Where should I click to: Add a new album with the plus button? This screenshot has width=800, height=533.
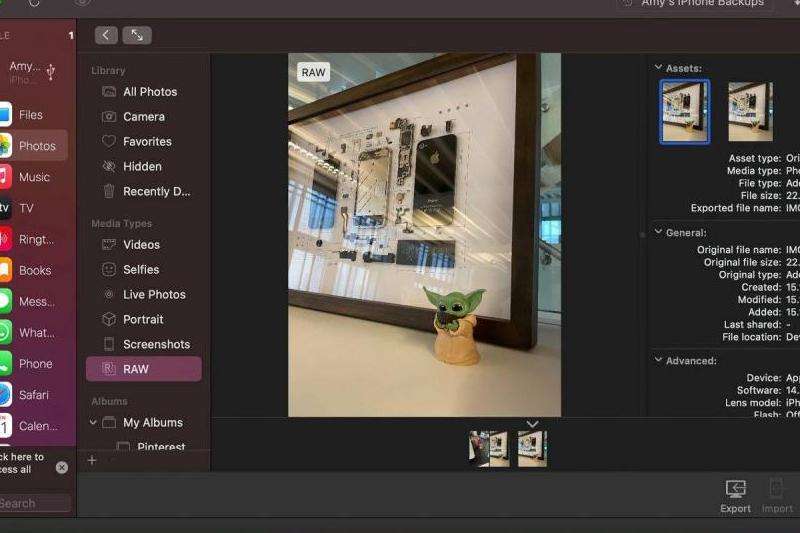point(92,461)
